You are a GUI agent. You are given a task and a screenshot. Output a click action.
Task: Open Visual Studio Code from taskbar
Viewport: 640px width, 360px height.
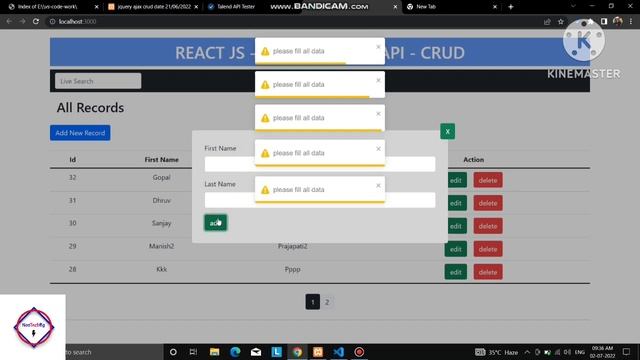click(338, 352)
